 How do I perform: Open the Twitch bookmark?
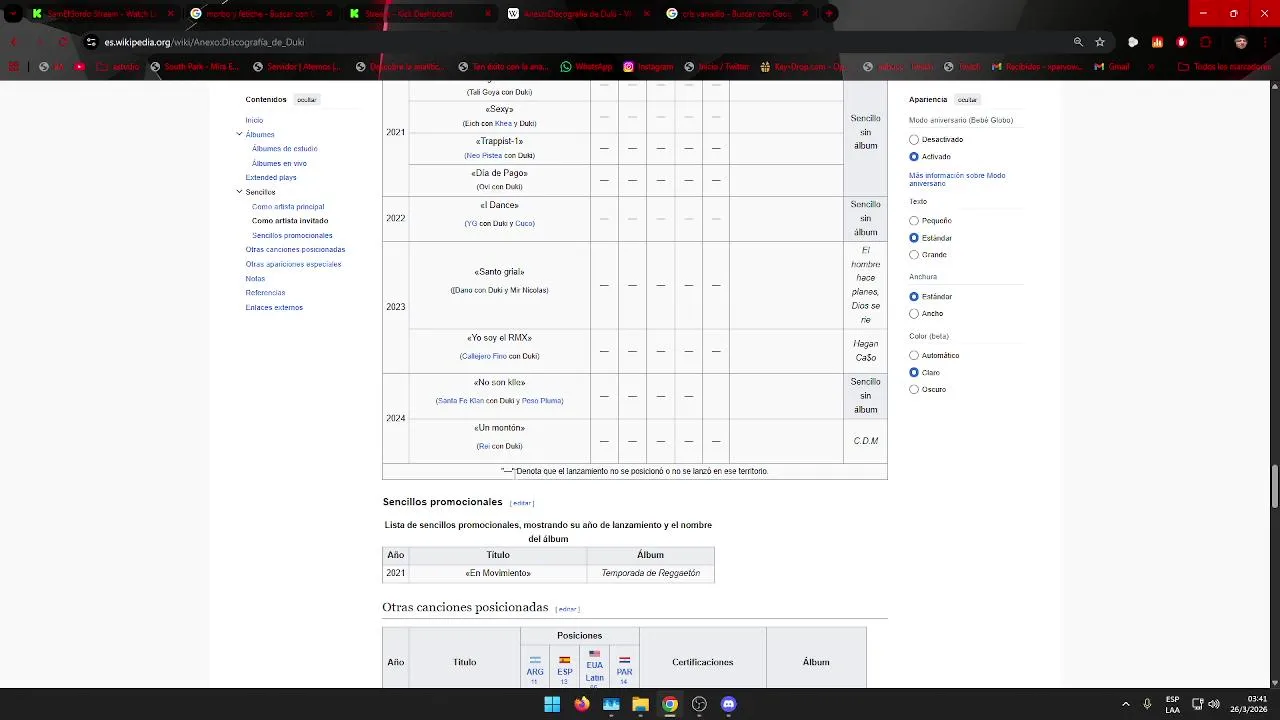pos(960,67)
